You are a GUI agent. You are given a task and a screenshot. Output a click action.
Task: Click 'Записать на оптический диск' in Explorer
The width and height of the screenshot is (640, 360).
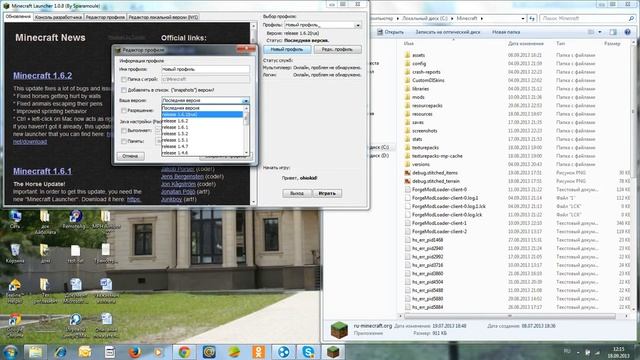pos(448,32)
